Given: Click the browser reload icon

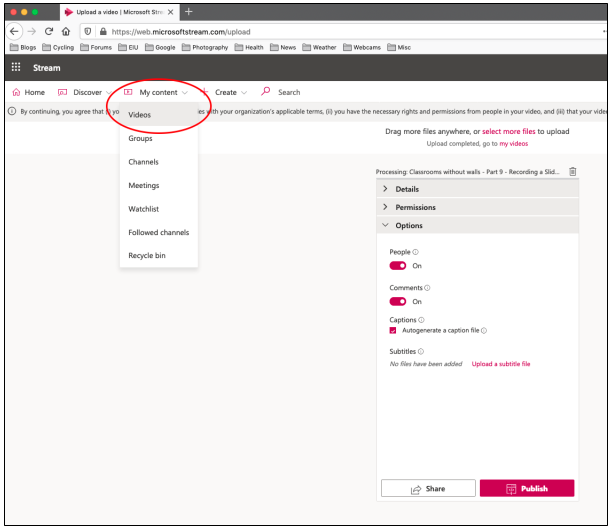Looking at the screenshot, I should click(x=48, y=31).
